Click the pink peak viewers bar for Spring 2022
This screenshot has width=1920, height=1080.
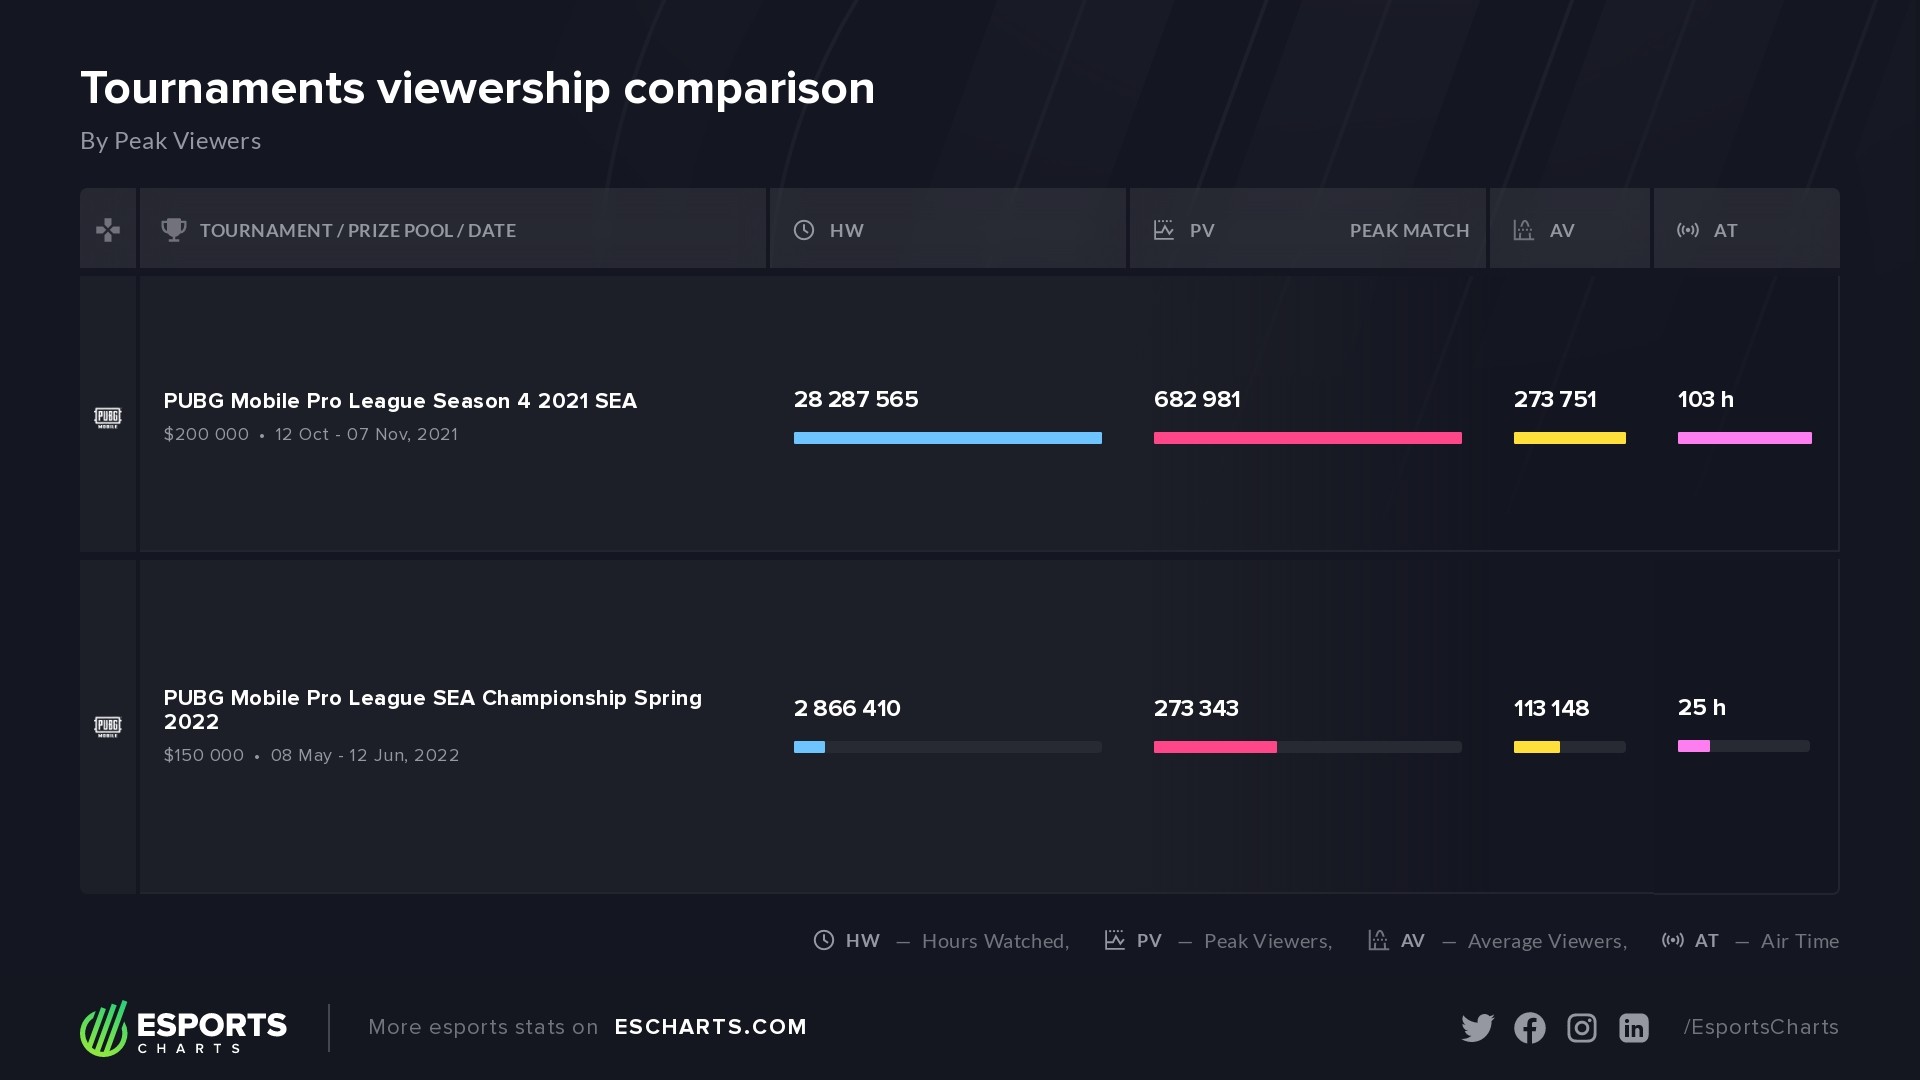(x=1215, y=747)
